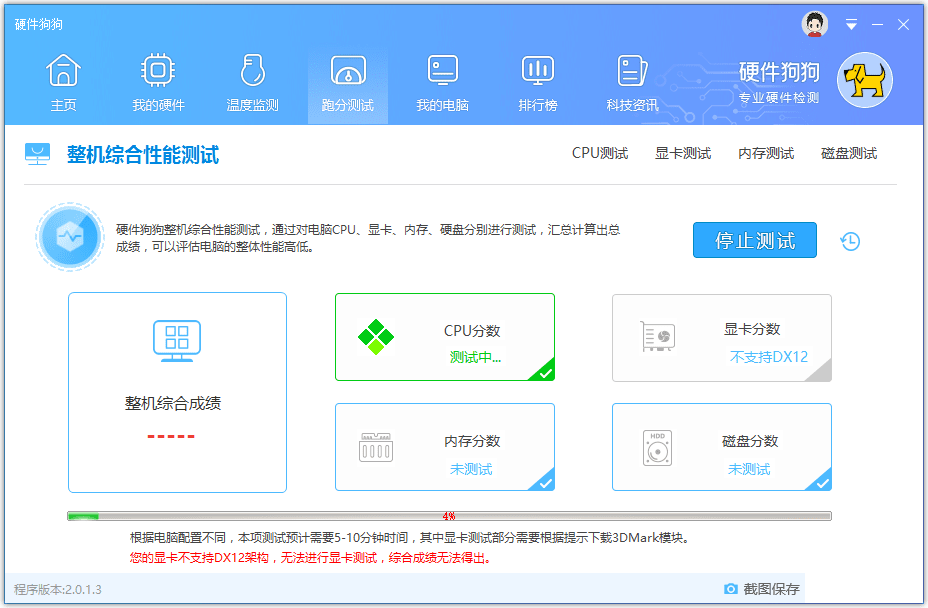Click the 整机综合成绩 computer icon
The width and height of the screenshot is (928, 608).
177,341
